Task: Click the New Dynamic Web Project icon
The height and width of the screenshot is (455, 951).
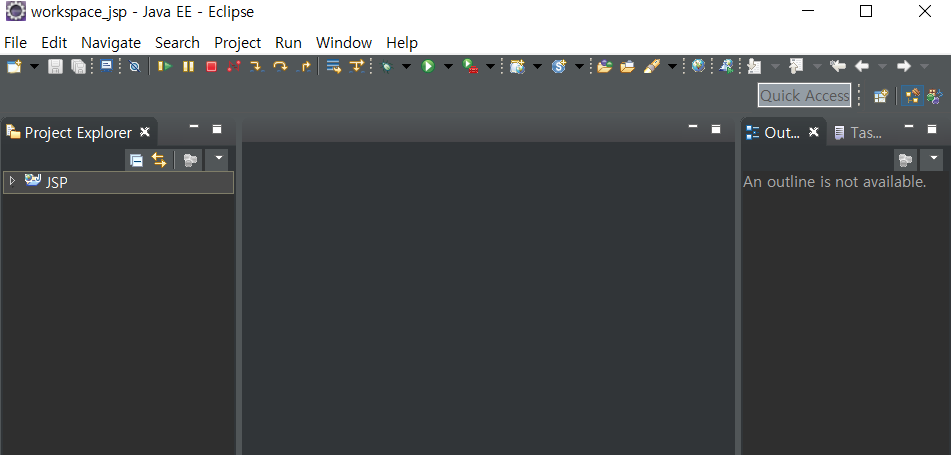Action: pyautogui.click(x=517, y=66)
